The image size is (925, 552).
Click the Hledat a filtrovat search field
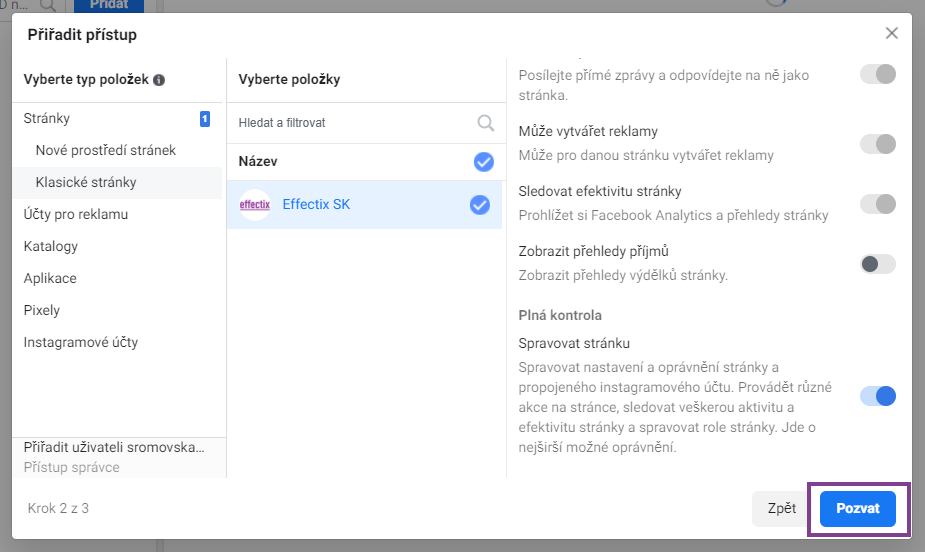pyautogui.click(x=366, y=123)
